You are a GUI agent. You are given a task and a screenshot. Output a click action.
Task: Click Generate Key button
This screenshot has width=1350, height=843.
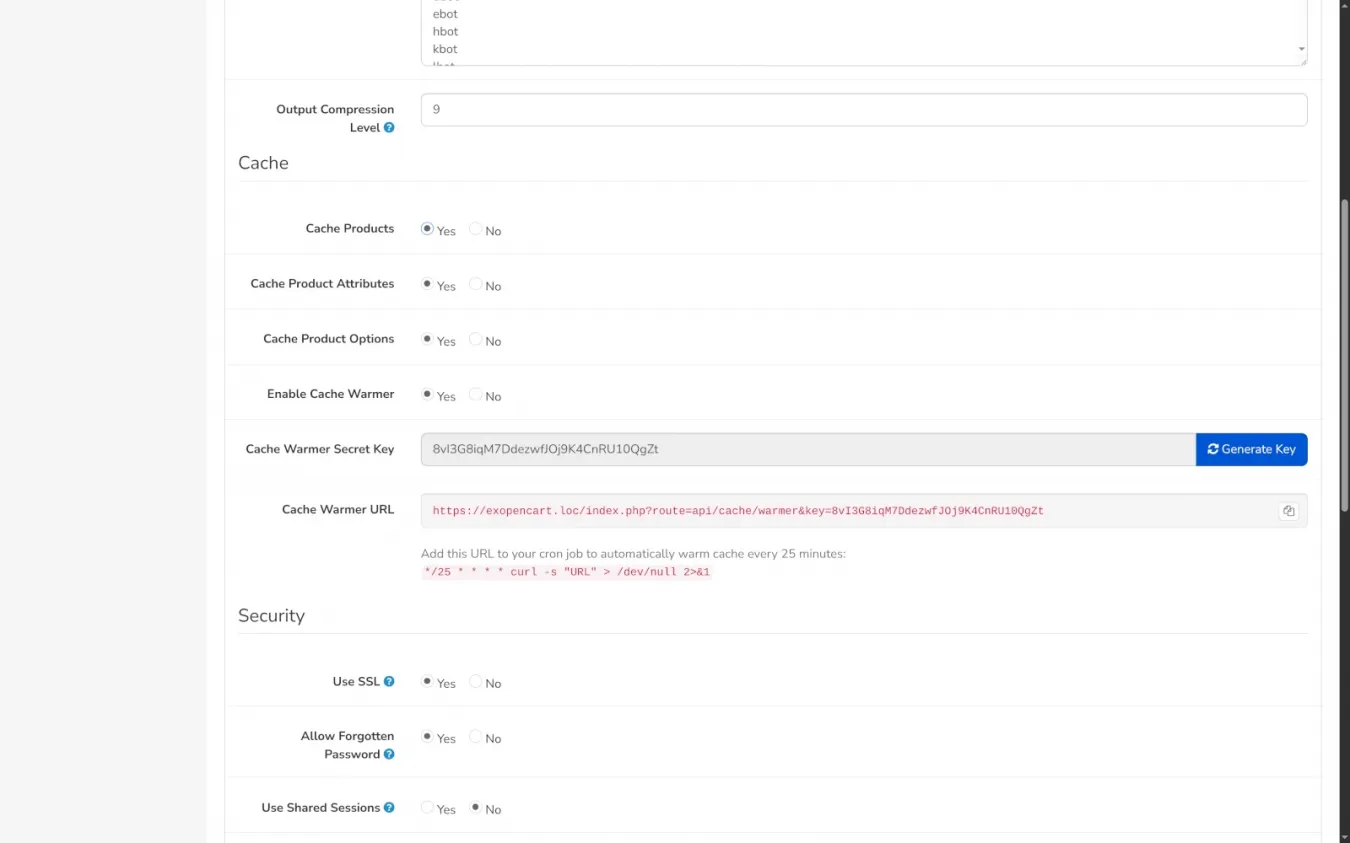coord(1251,449)
